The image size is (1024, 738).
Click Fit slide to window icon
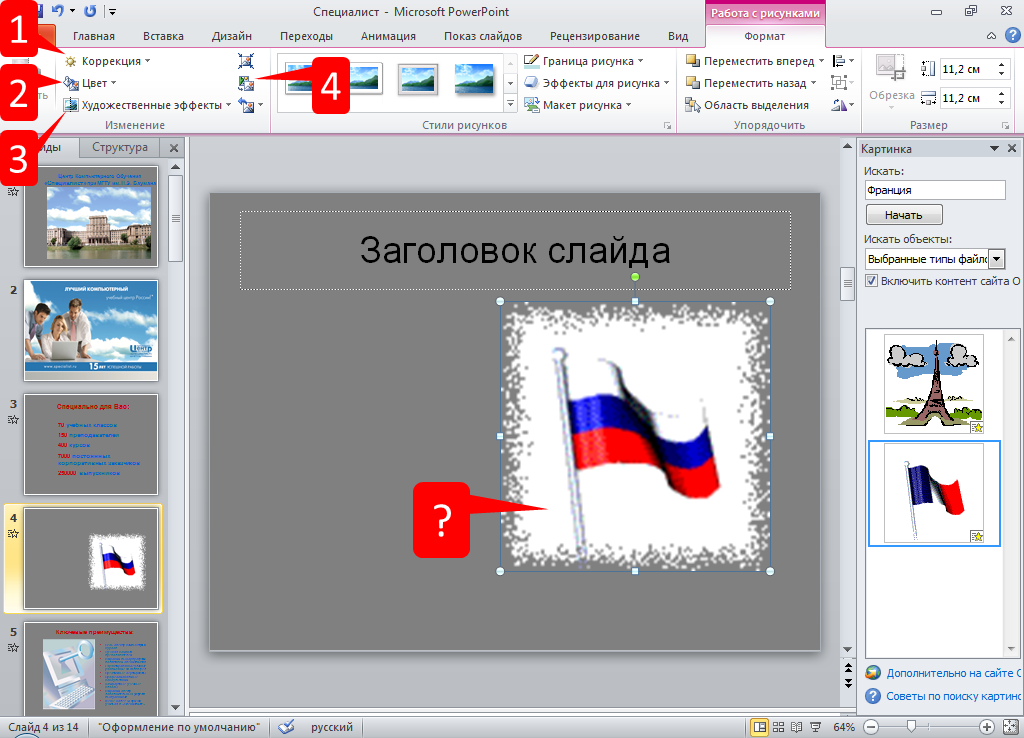[x=1008, y=726]
